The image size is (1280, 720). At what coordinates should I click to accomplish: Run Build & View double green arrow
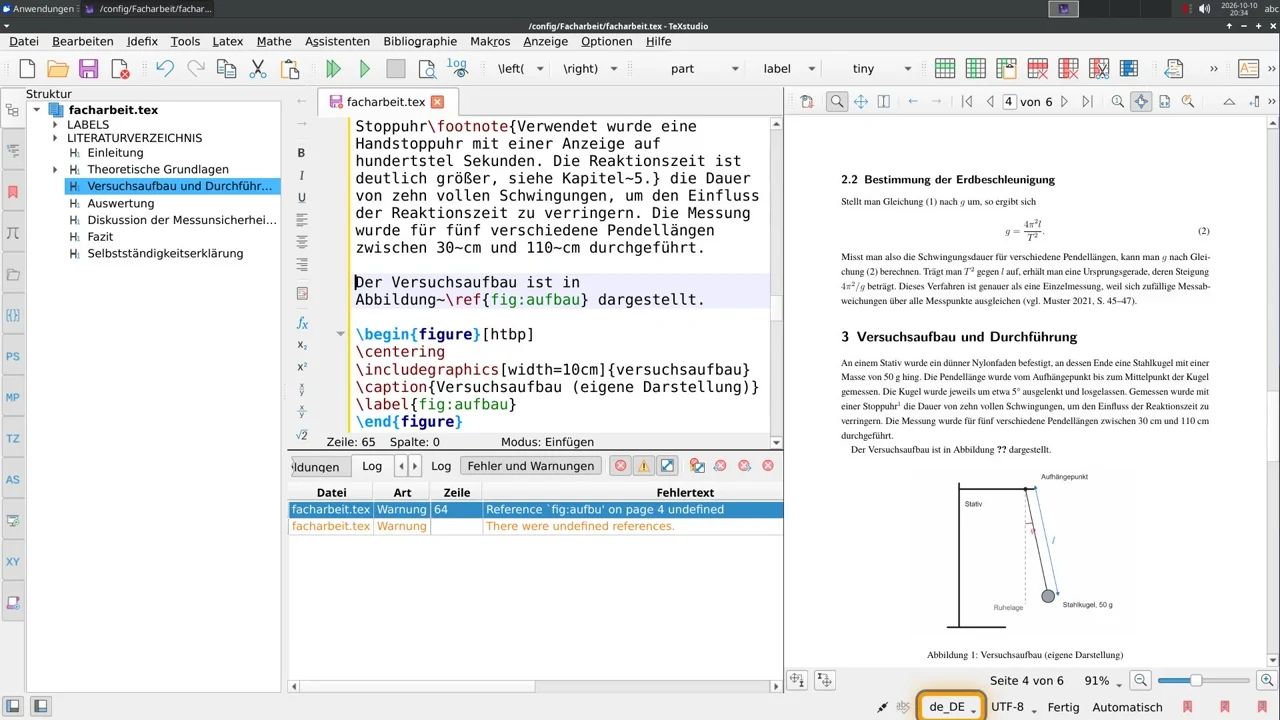point(334,69)
